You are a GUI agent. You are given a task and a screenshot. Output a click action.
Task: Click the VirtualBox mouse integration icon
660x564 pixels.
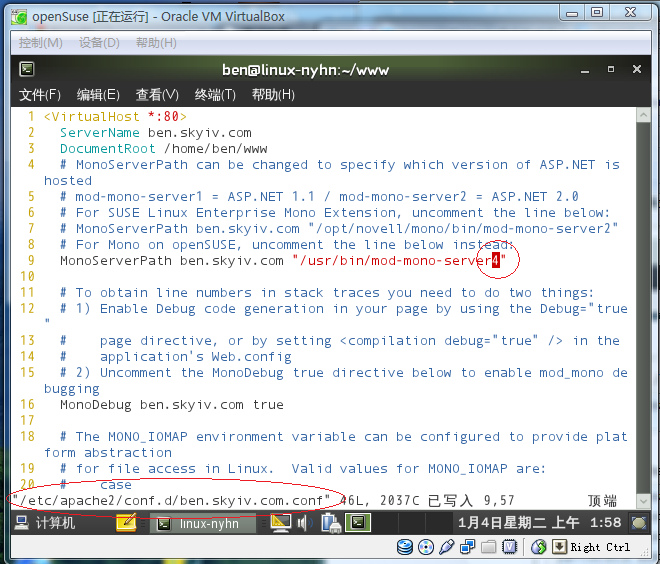[538, 547]
